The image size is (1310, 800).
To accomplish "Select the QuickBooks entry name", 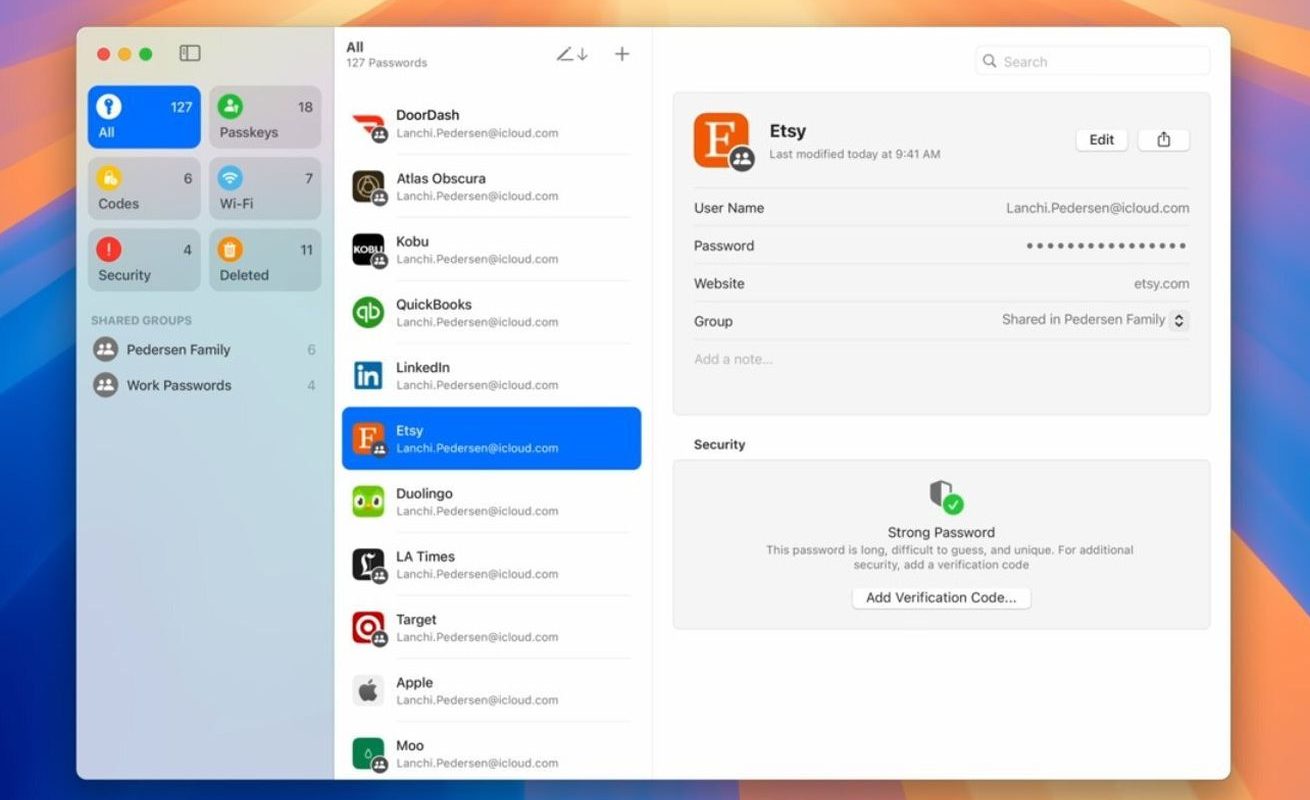I will coord(433,304).
